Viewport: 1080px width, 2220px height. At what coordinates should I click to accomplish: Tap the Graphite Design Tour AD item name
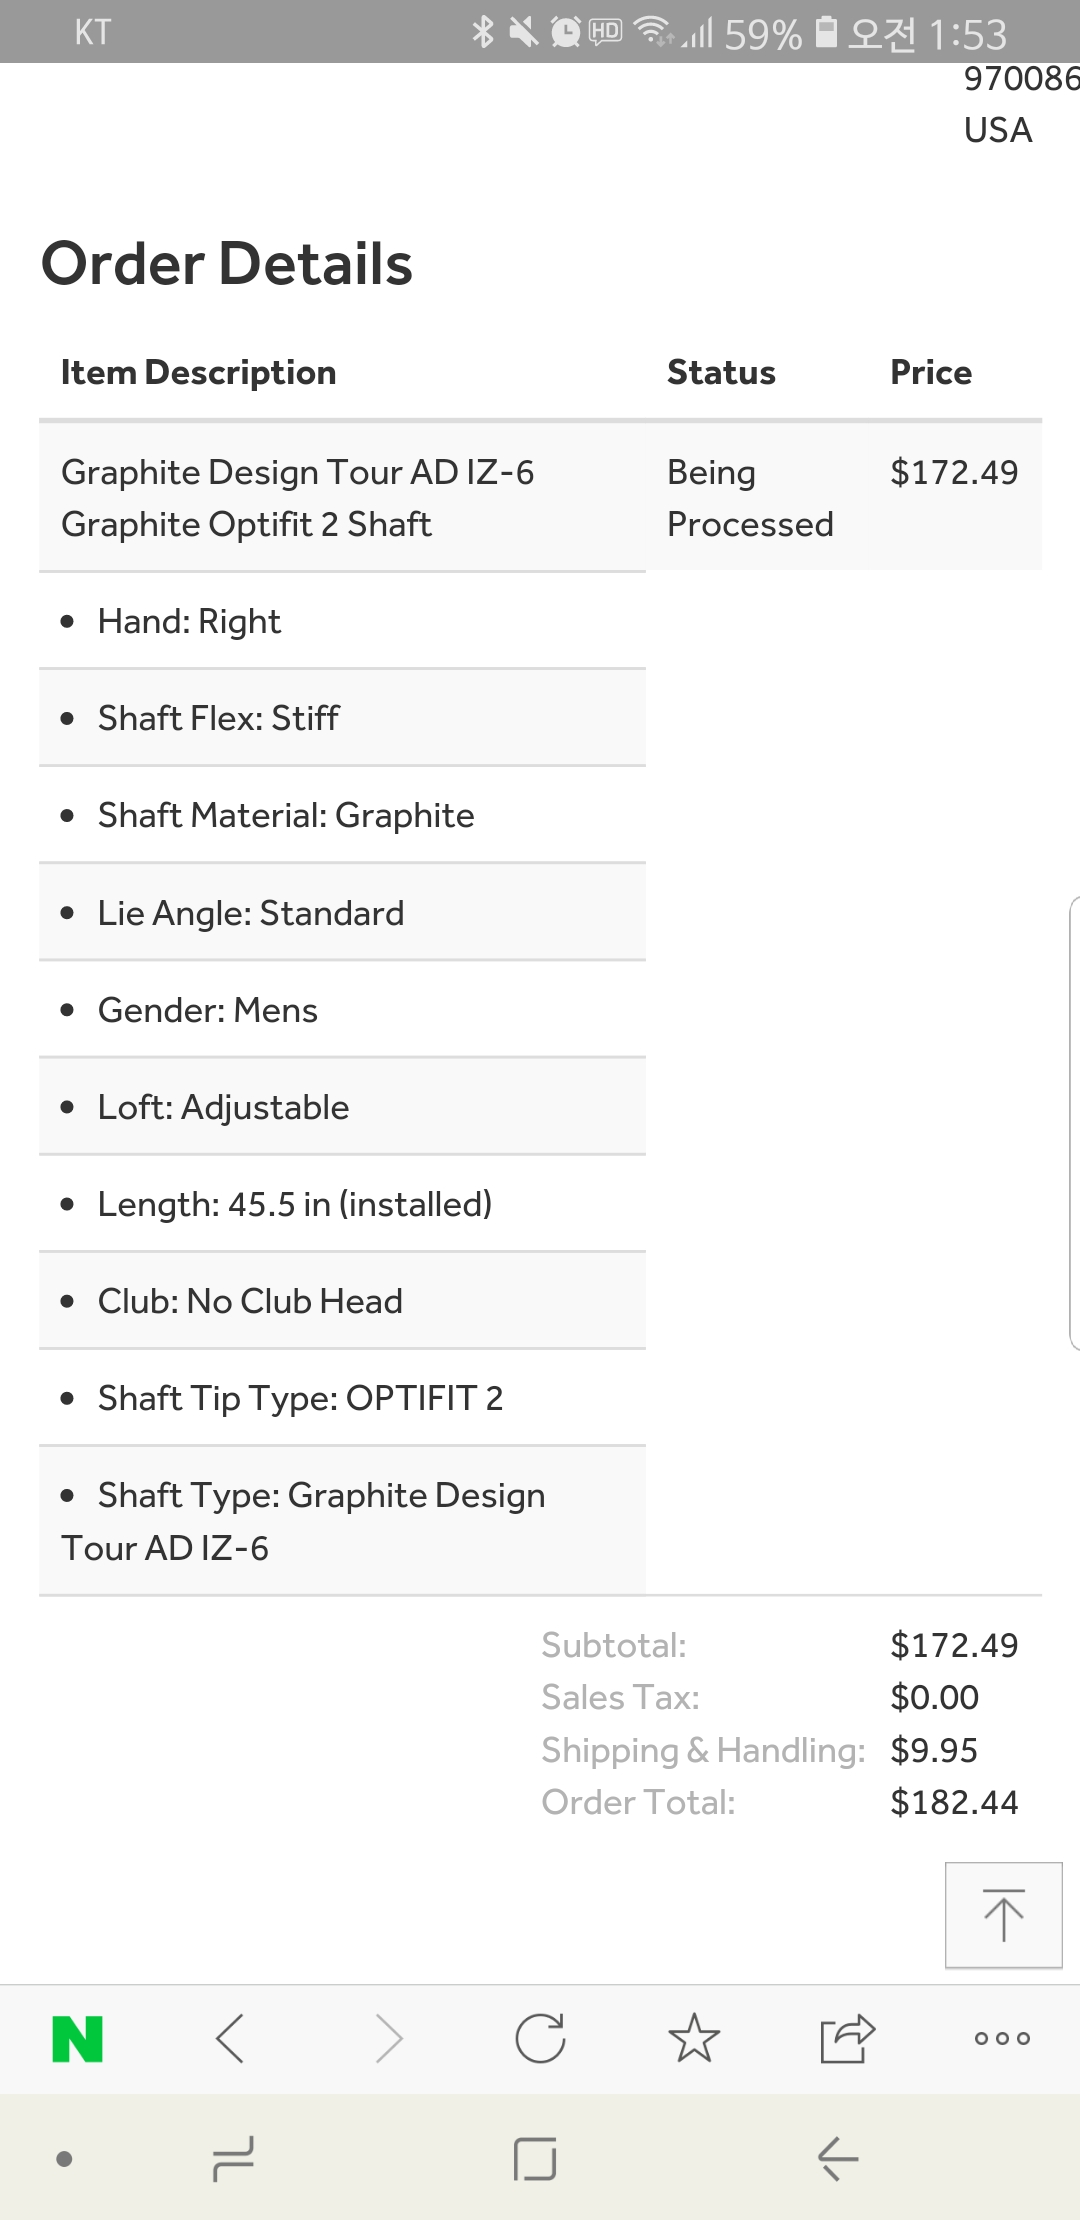(x=298, y=498)
